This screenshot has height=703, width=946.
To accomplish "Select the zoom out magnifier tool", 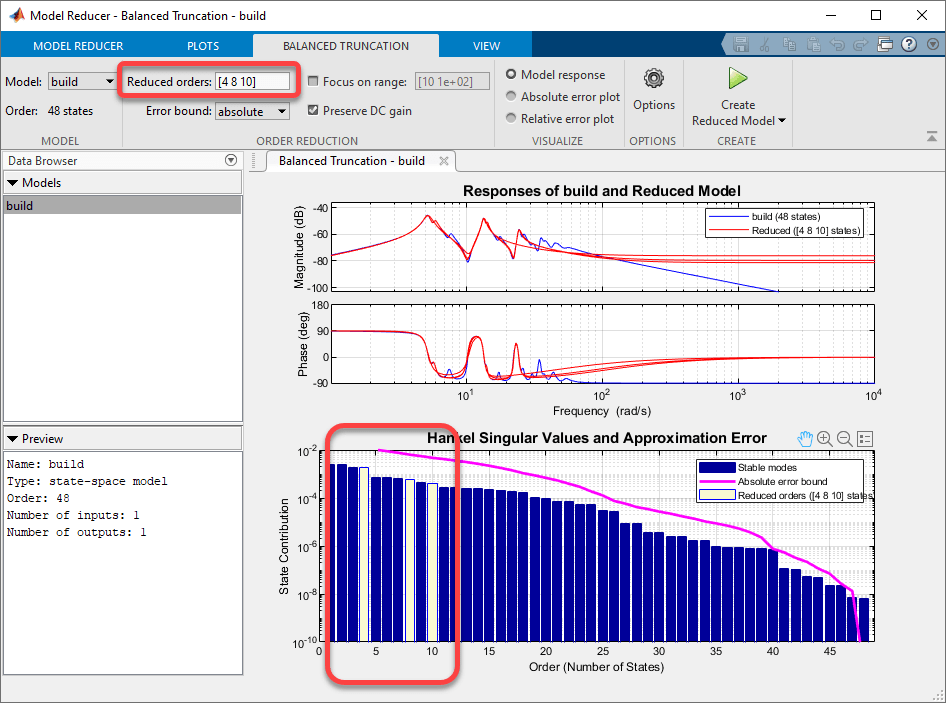I will [845, 439].
